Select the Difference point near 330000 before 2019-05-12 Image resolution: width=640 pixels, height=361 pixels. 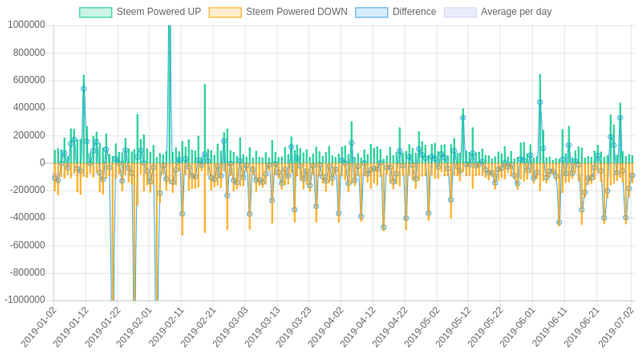coord(463,118)
